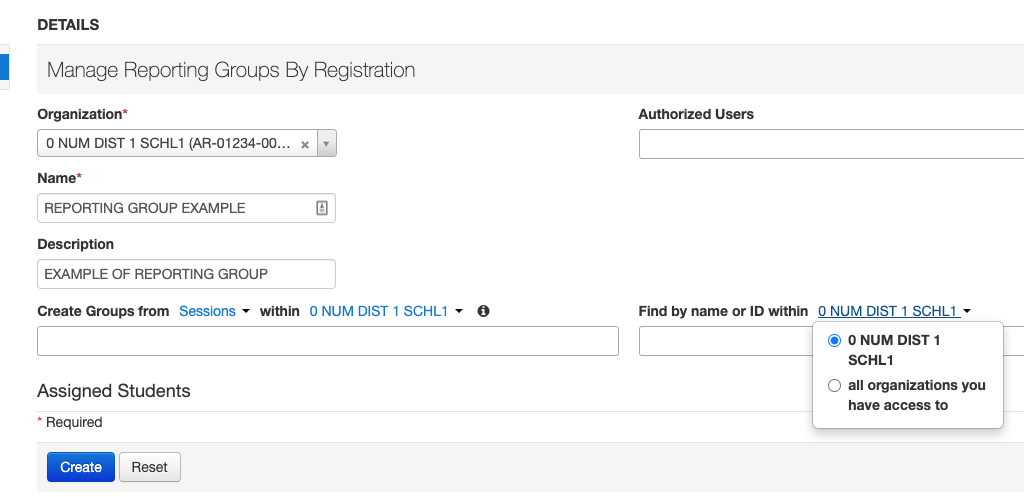This screenshot has height=497, width=1024.
Task: Toggle the Find by name within organization dropdown
Action: pyautogui.click(x=894, y=311)
